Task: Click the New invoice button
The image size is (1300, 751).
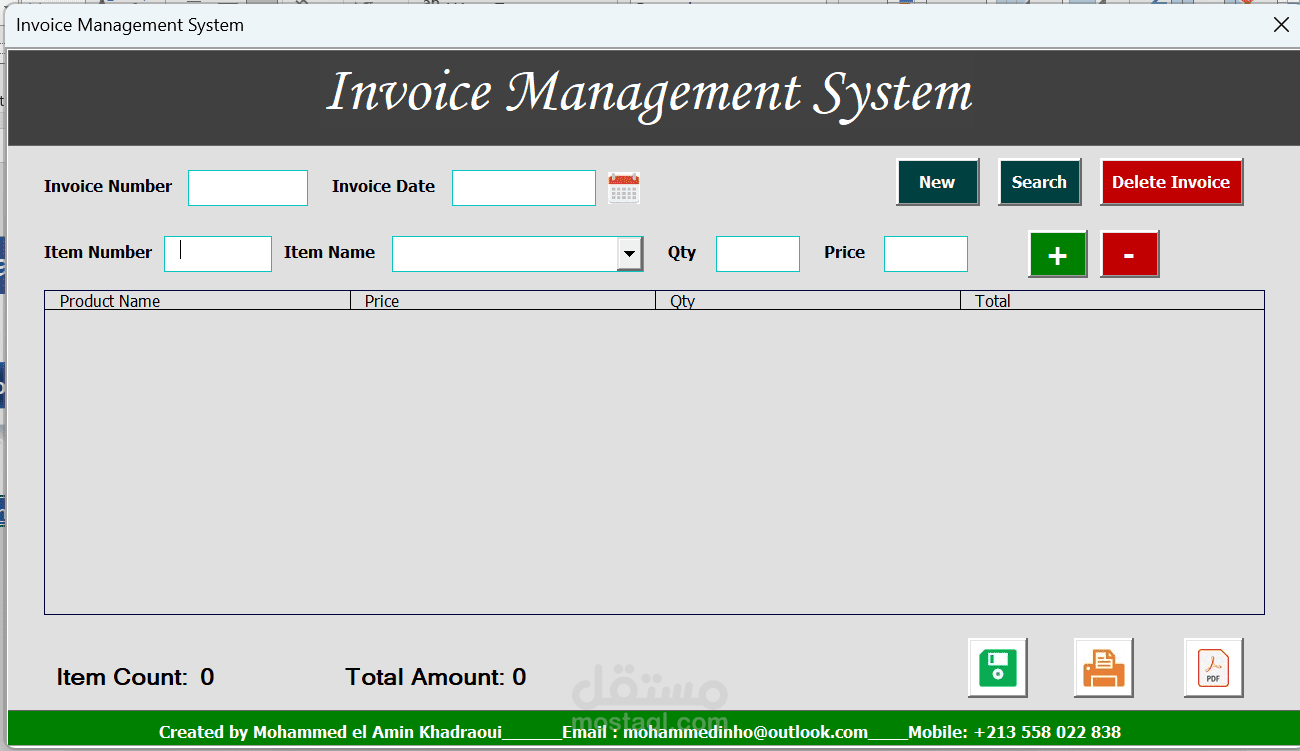Action: pos(937,182)
